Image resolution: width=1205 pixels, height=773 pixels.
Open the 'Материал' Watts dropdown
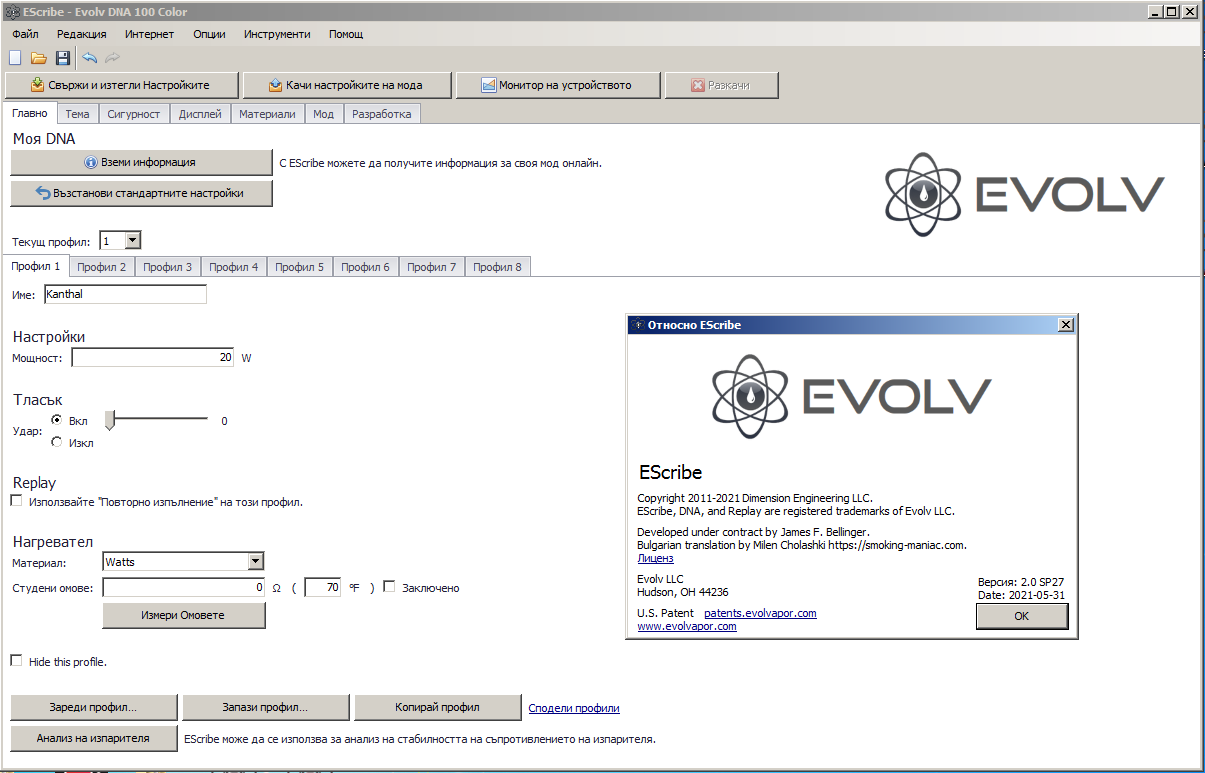pos(255,562)
